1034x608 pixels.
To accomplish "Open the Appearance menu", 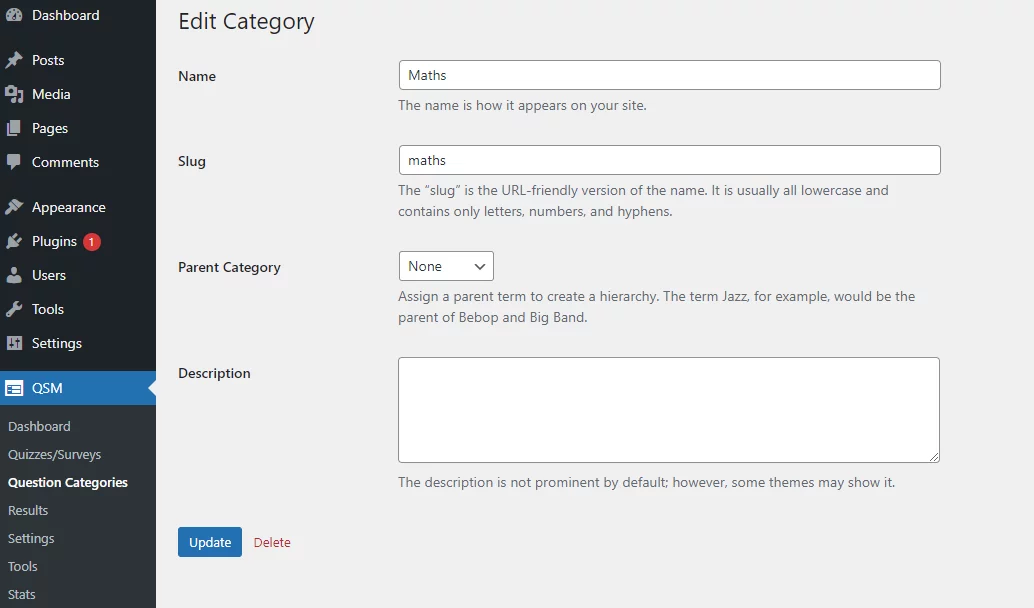I will pyautogui.click(x=78, y=207).
